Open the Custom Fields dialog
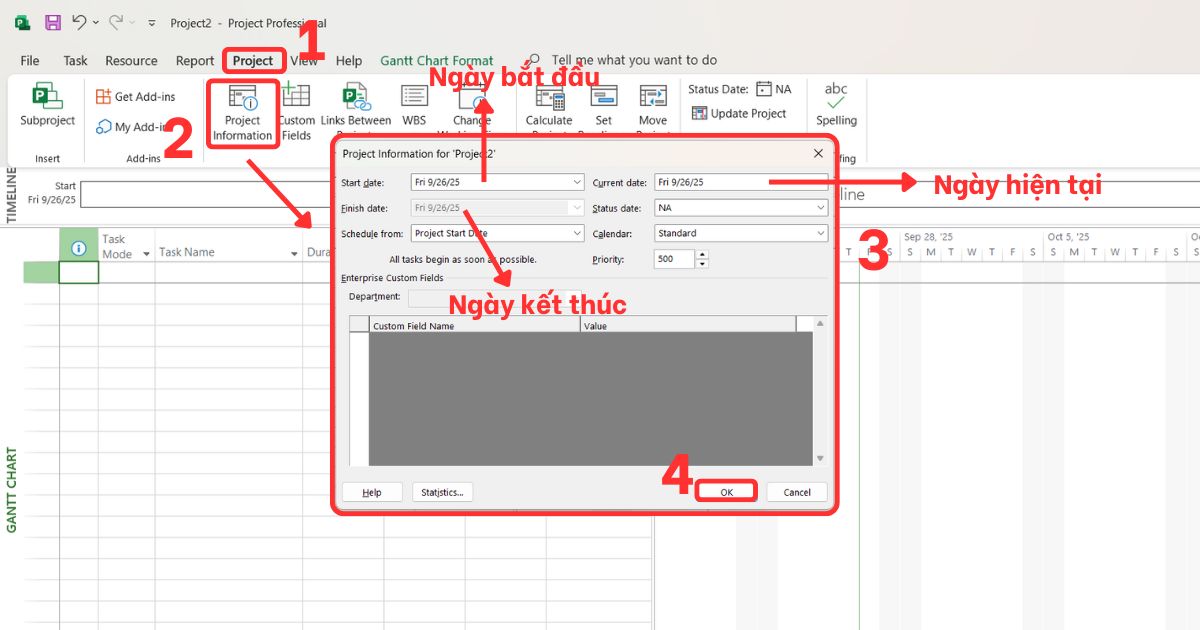The height and width of the screenshot is (630, 1200). coord(297,103)
